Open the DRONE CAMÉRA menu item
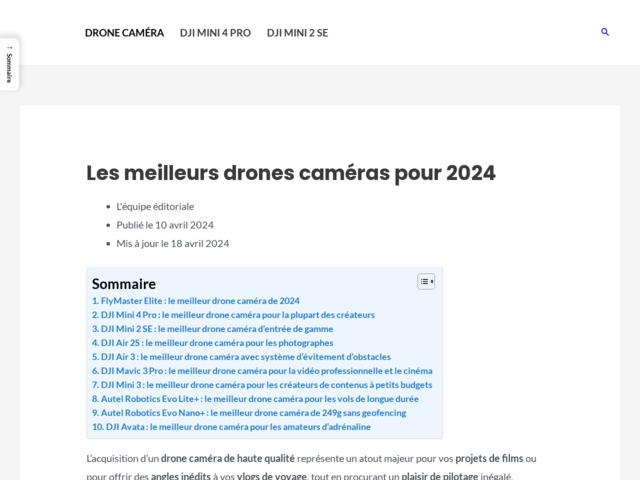 [124, 33]
